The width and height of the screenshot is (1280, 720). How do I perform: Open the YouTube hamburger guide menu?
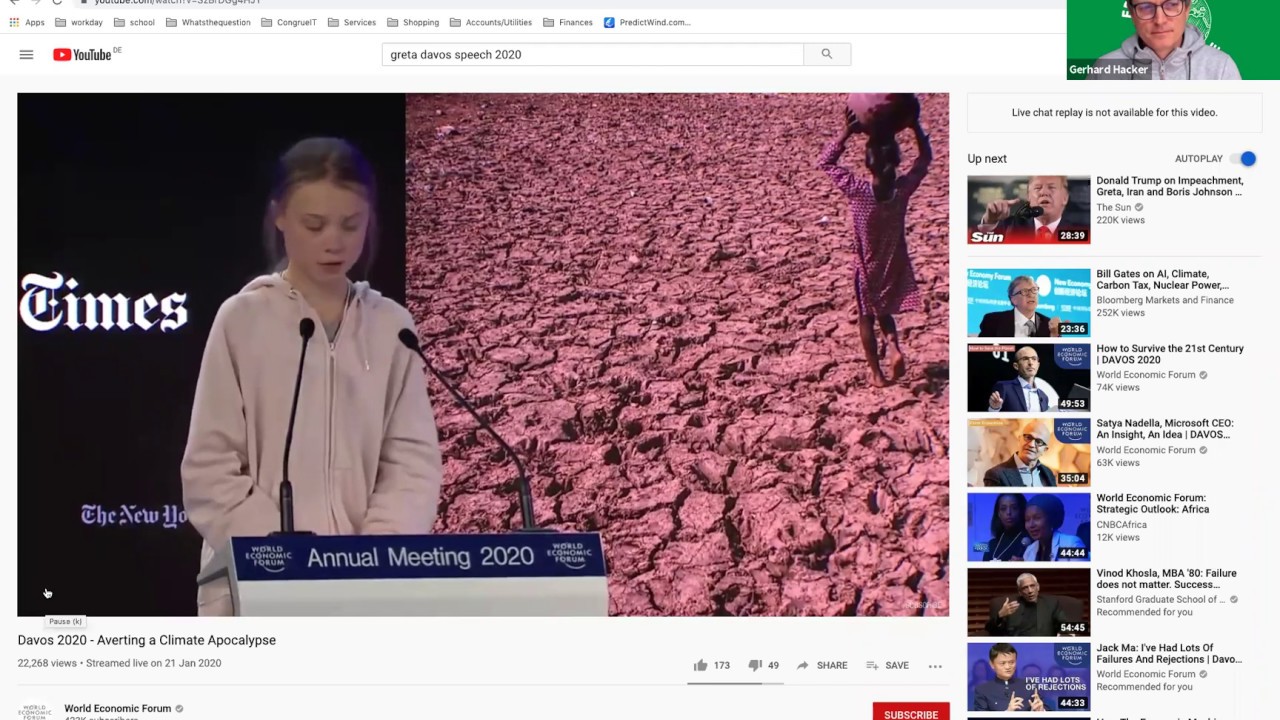(x=26, y=55)
